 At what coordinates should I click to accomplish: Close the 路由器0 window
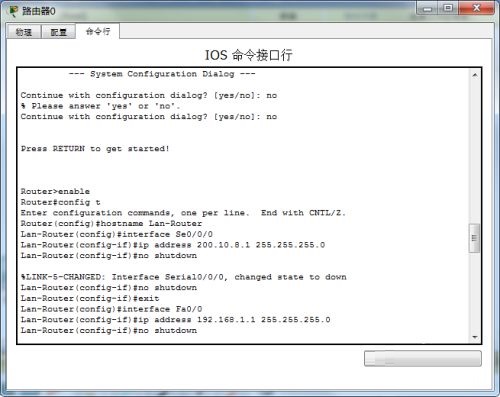(476, 8)
